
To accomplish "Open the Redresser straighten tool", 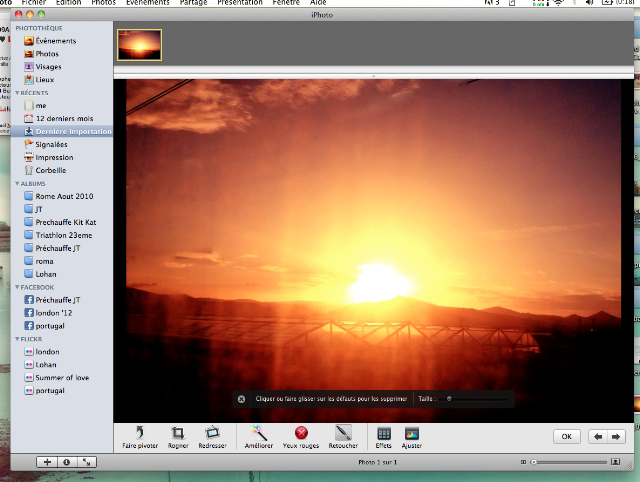I will [x=212, y=437].
